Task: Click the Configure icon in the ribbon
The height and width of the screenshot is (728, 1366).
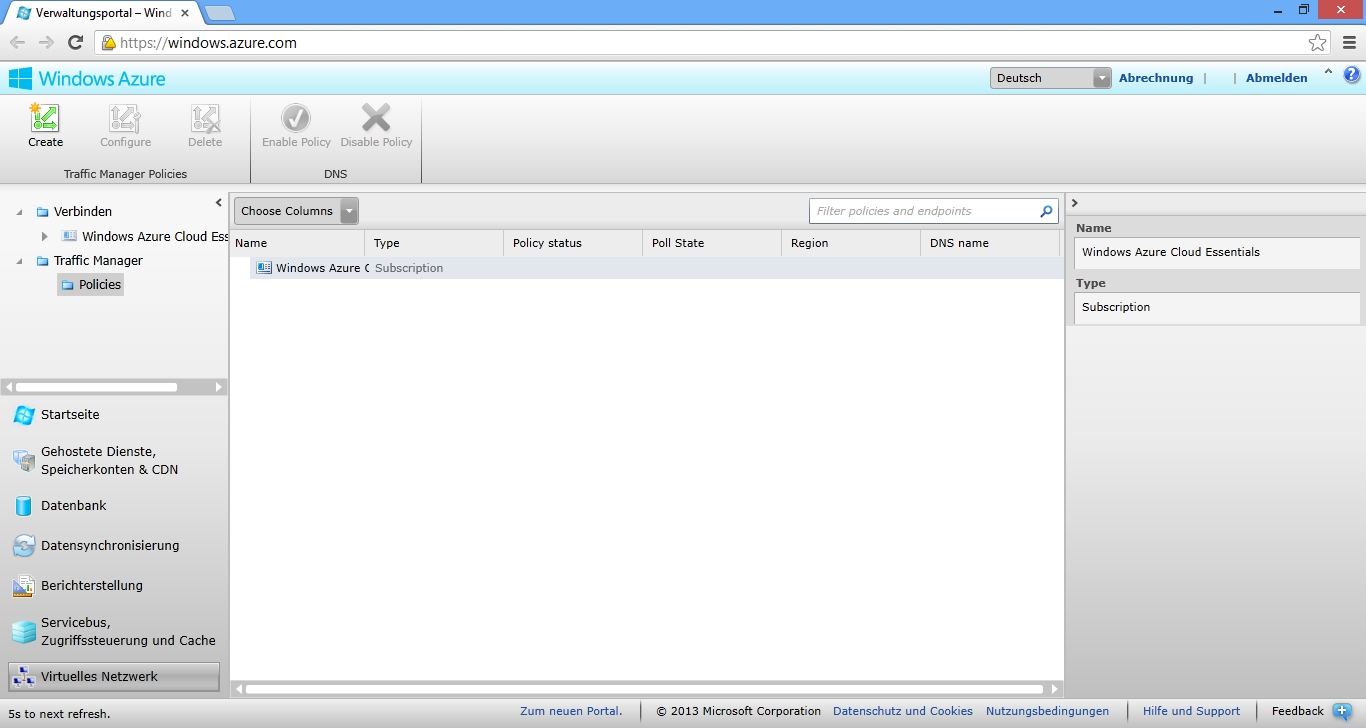Action: pyautogui.click(x=125, y=119)
